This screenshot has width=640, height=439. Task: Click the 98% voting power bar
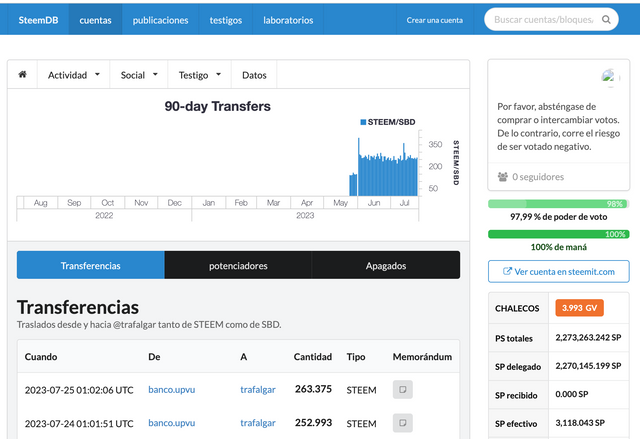558,204
